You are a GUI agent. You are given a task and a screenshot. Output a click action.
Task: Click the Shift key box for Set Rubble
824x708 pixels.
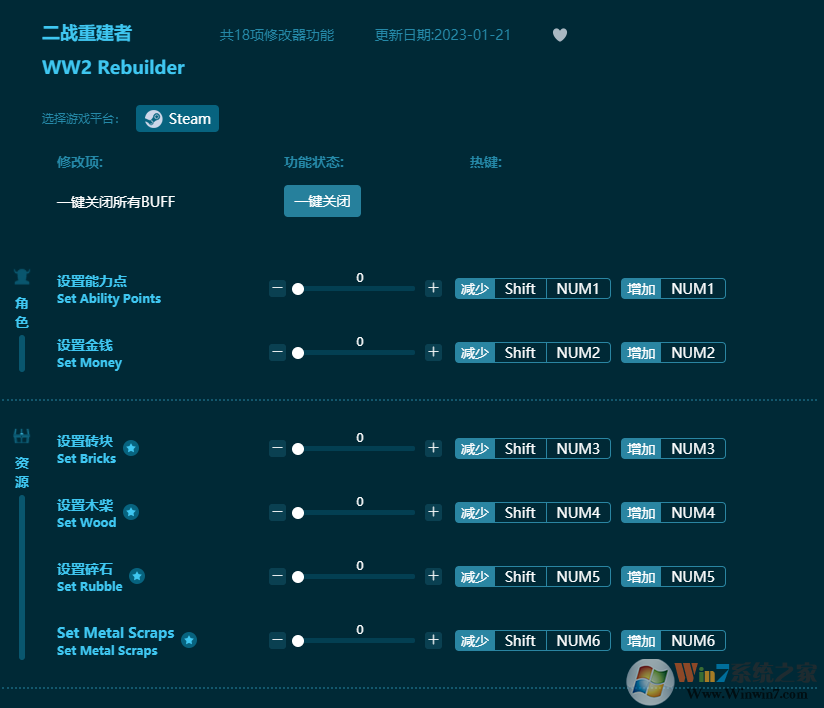520,577
